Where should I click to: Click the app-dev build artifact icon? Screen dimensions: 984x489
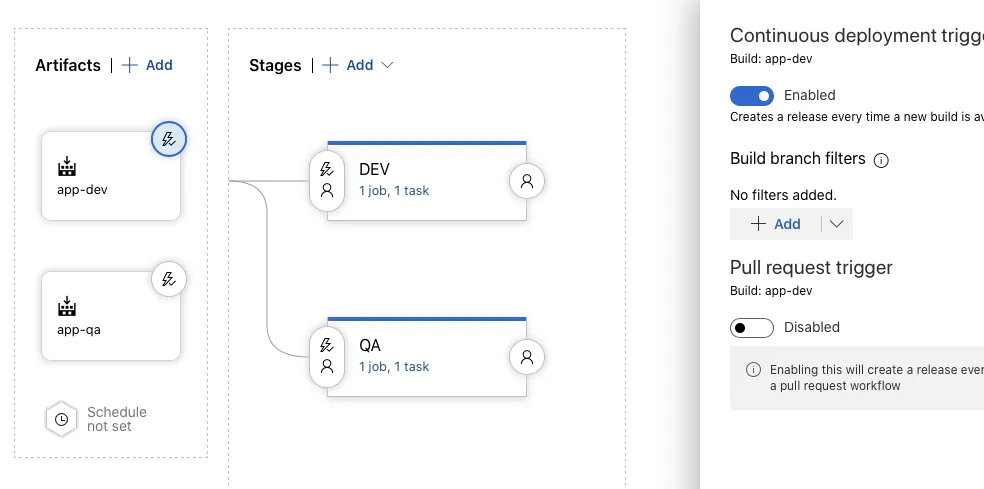click(x=67, y=166)
